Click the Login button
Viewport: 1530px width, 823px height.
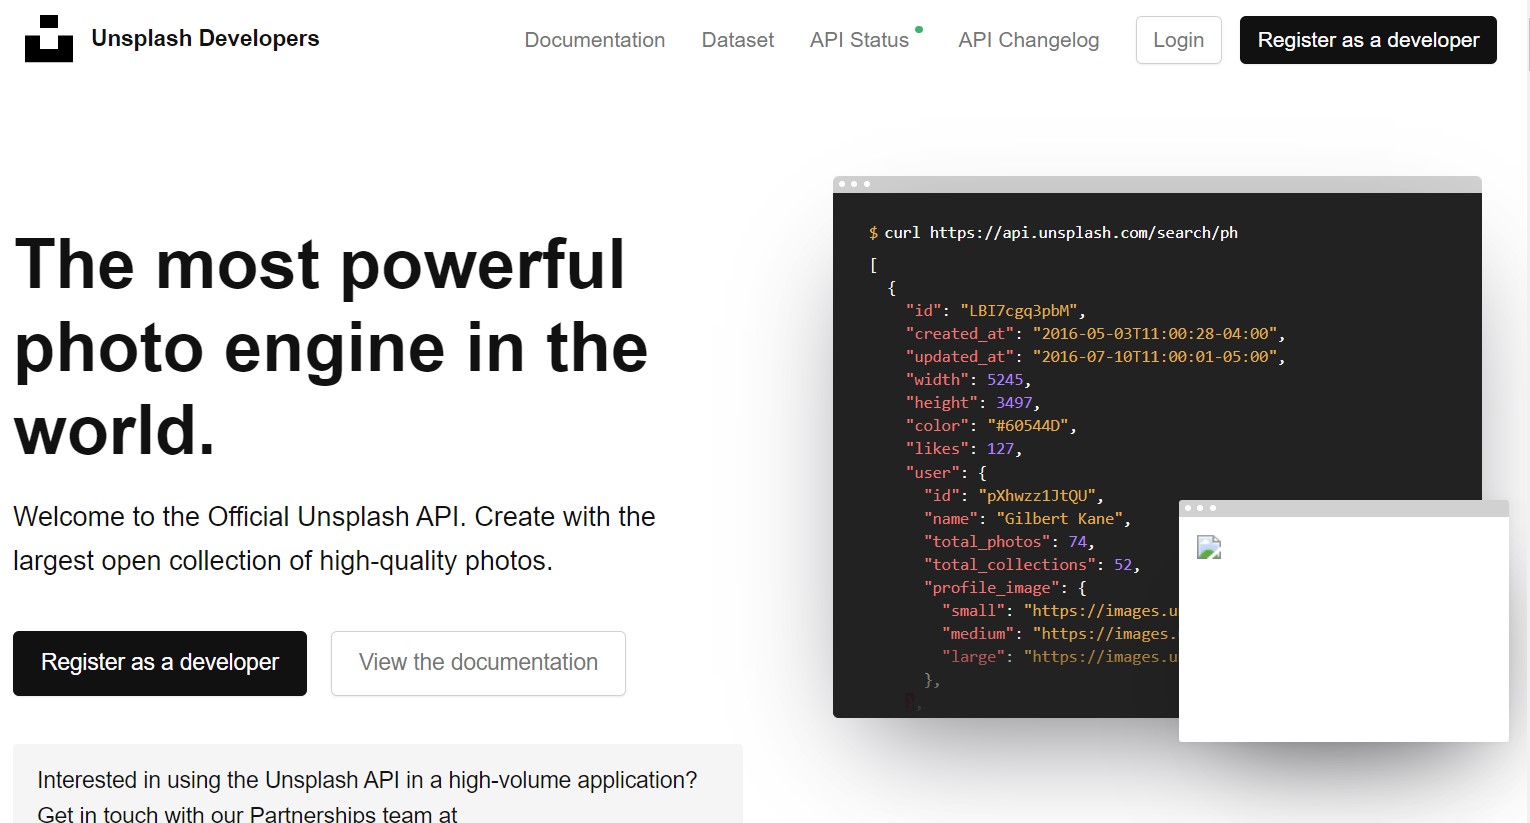1178,40
